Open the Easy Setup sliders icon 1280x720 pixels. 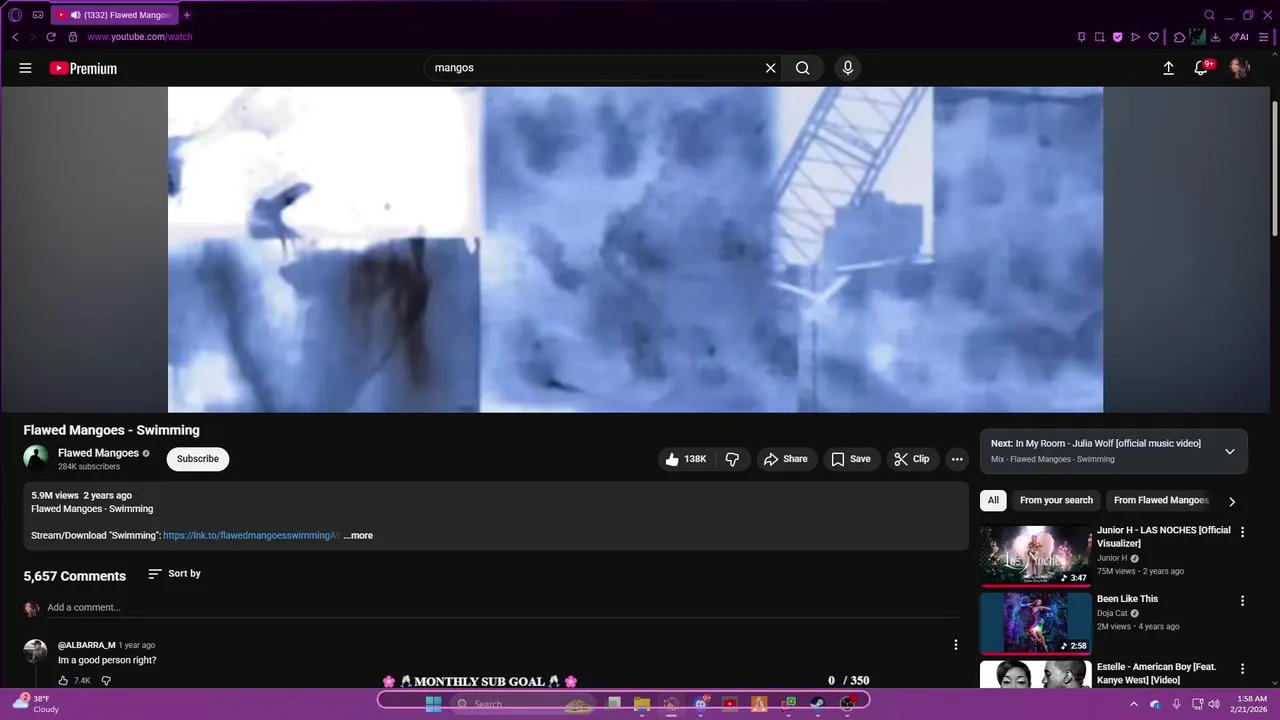click(1264, 37)
